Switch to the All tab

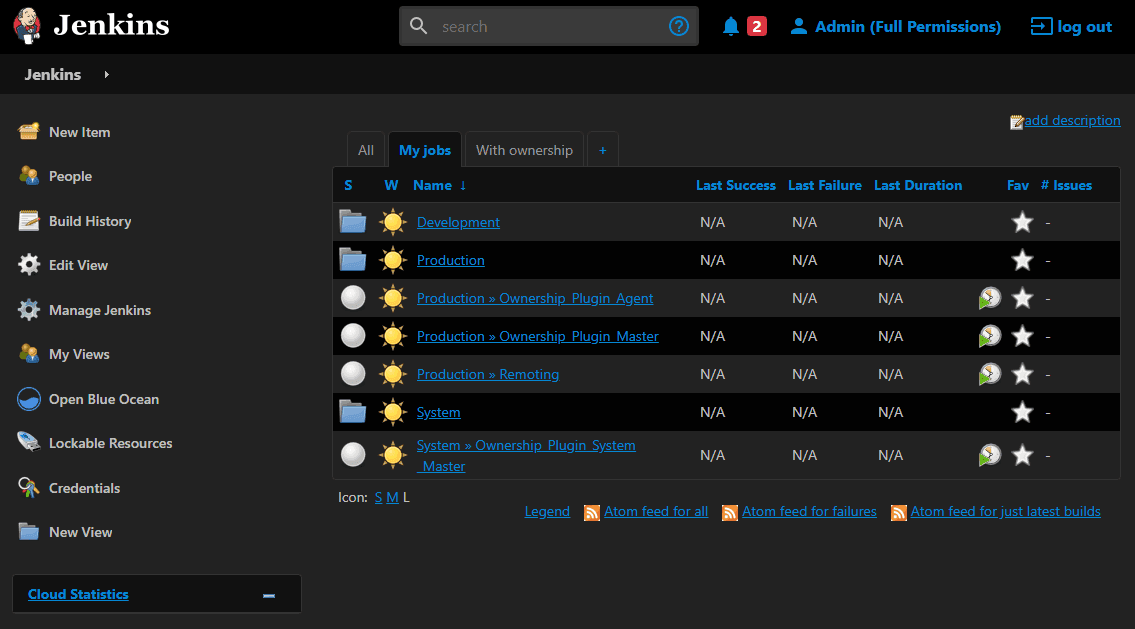(366, 148)
